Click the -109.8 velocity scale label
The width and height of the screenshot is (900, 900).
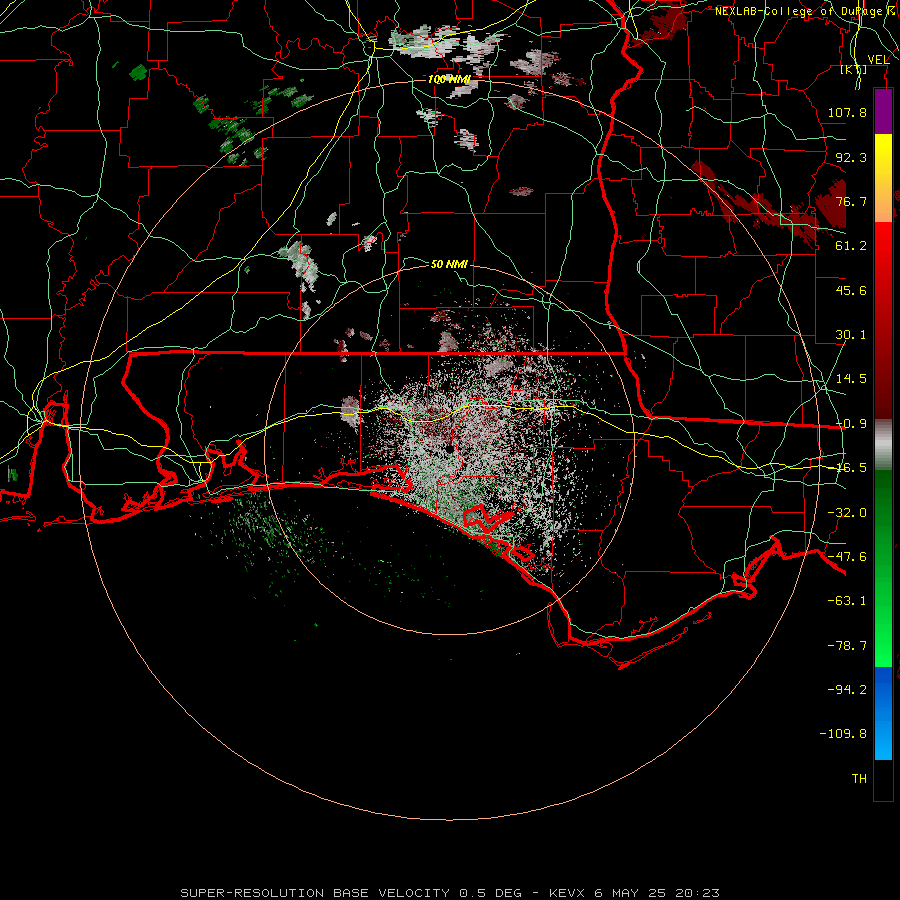(843, 734)
